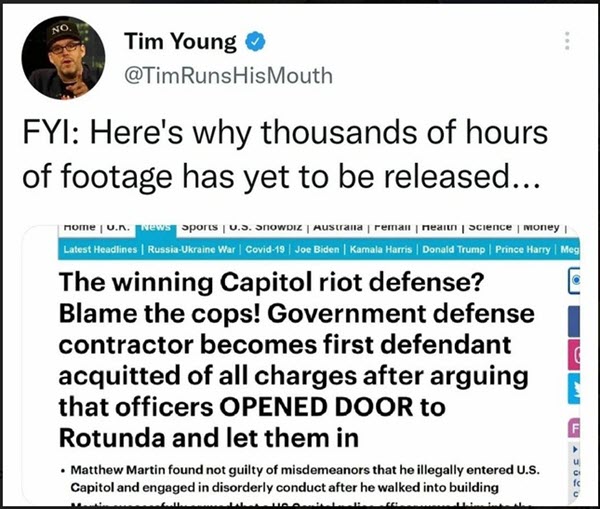Screen dimensions: 600x509
Task: Click the Twitter bird share icon
Action: coord(574,388)
